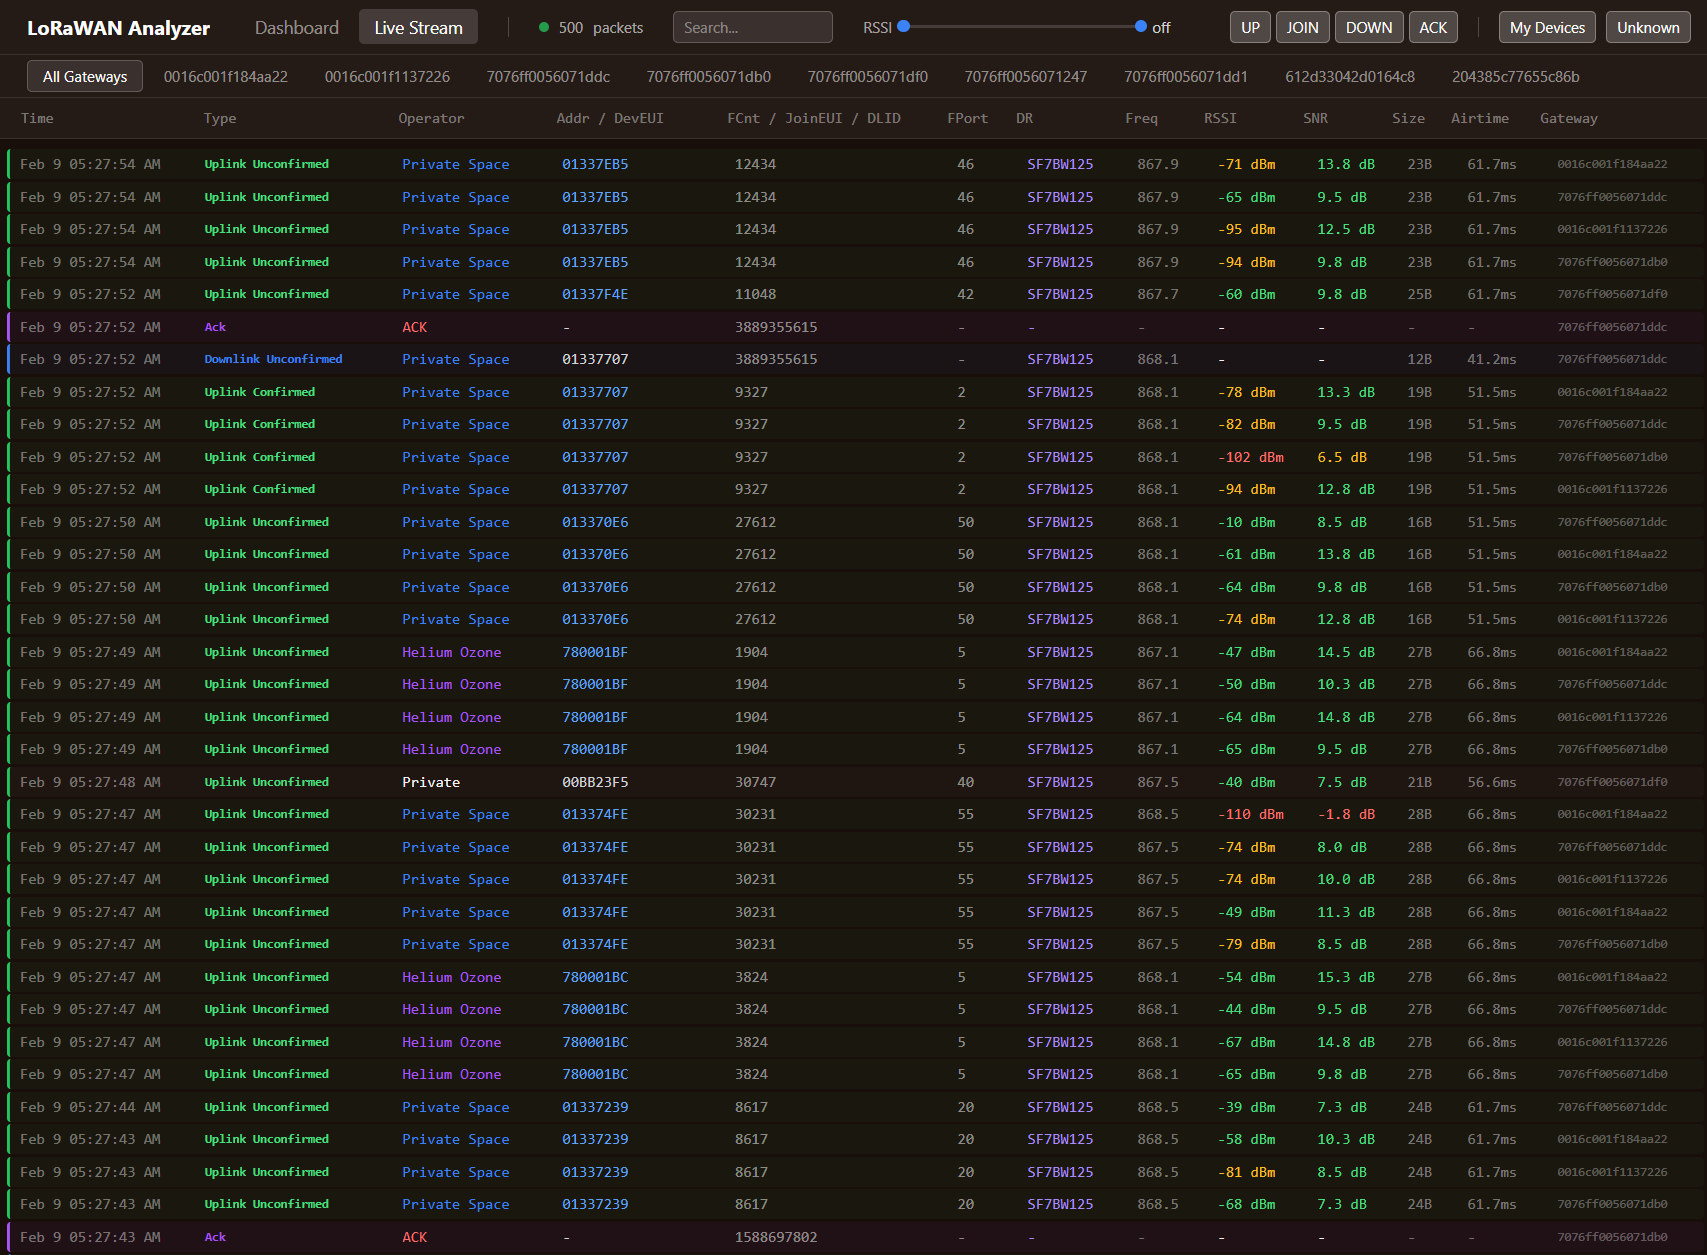Screen dimensions: 1707x1255
Task: Click the right RSSI slider handle
Action: [x=1140, y=27]
